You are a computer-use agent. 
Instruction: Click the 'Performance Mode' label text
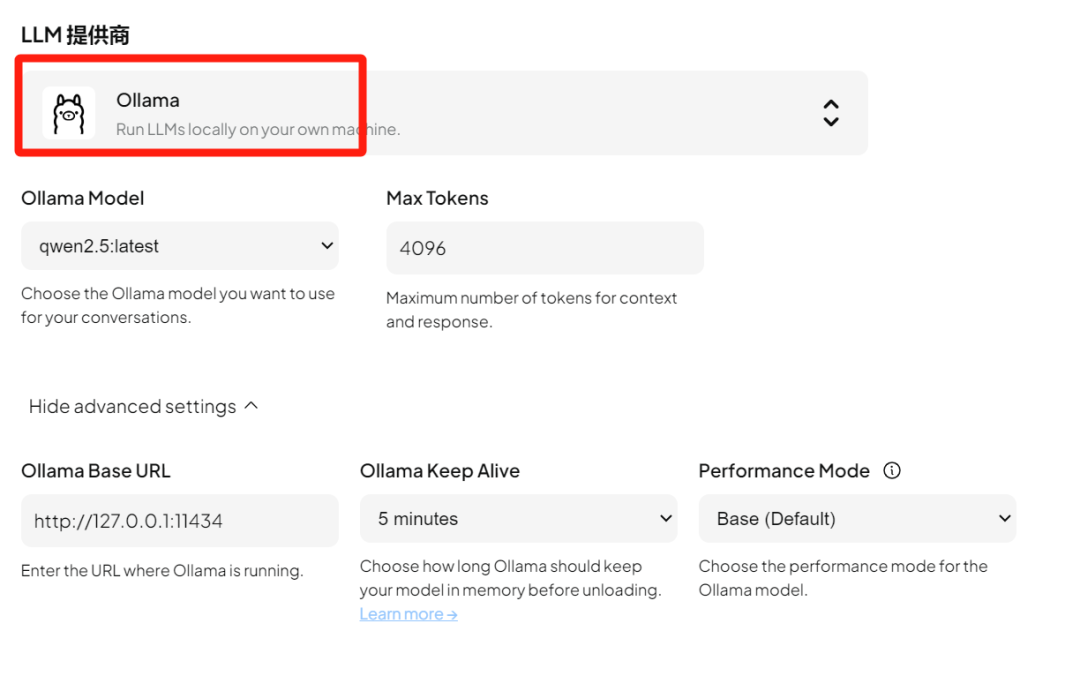click(785, 471)
